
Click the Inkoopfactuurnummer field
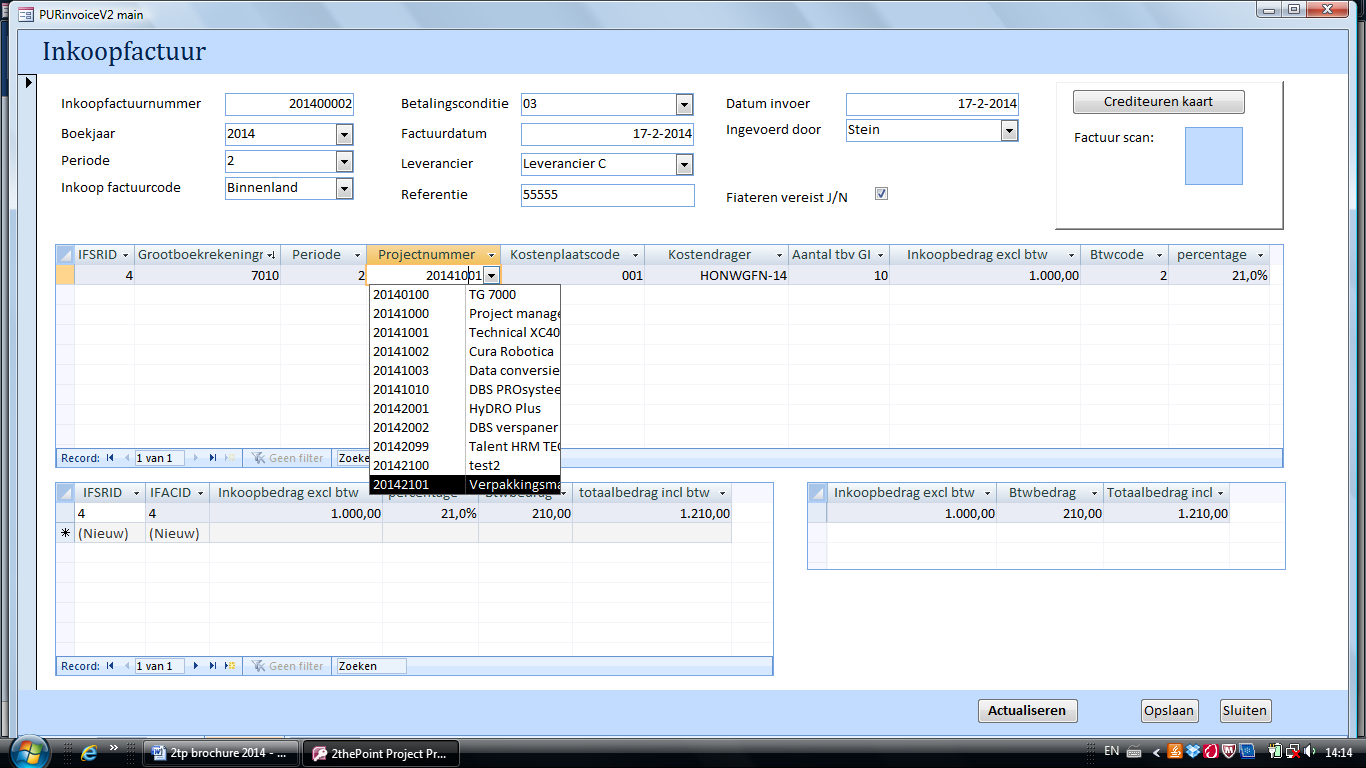click(x=289, y=104)
